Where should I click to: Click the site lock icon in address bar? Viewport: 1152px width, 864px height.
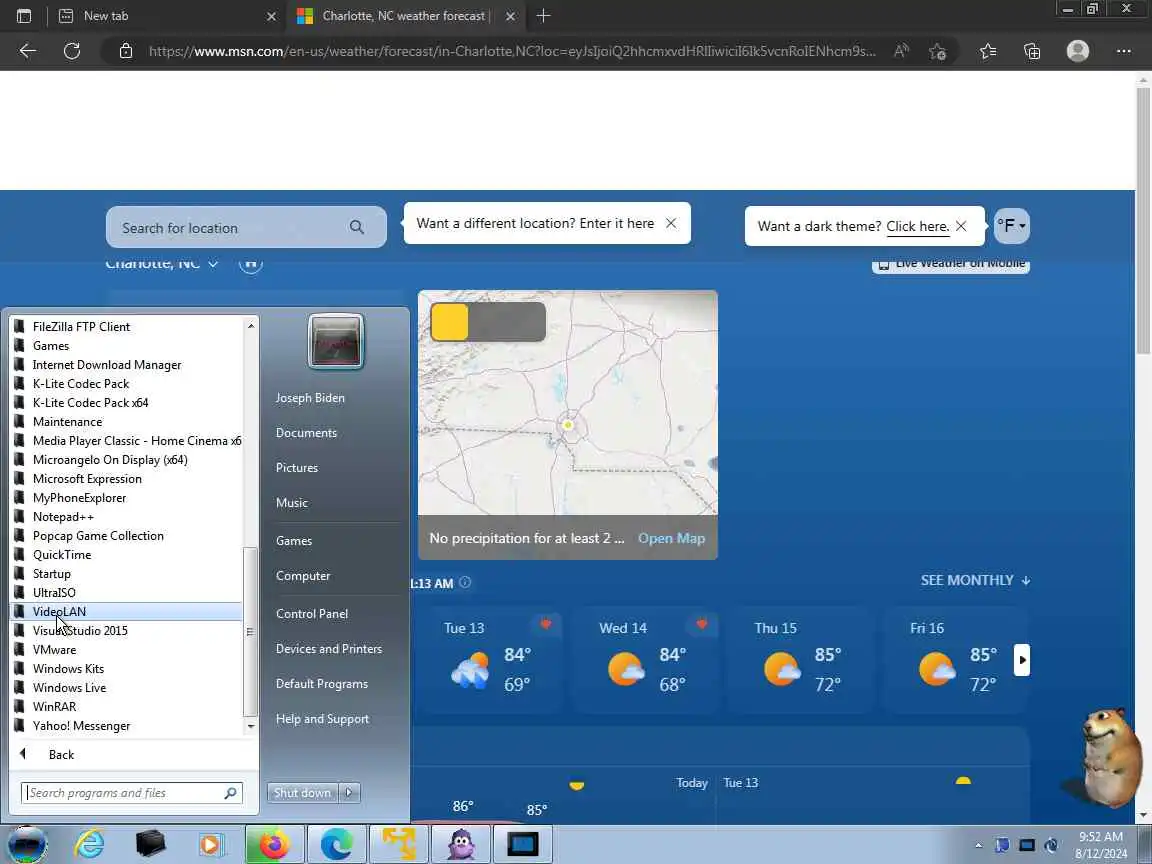point(126,51)
